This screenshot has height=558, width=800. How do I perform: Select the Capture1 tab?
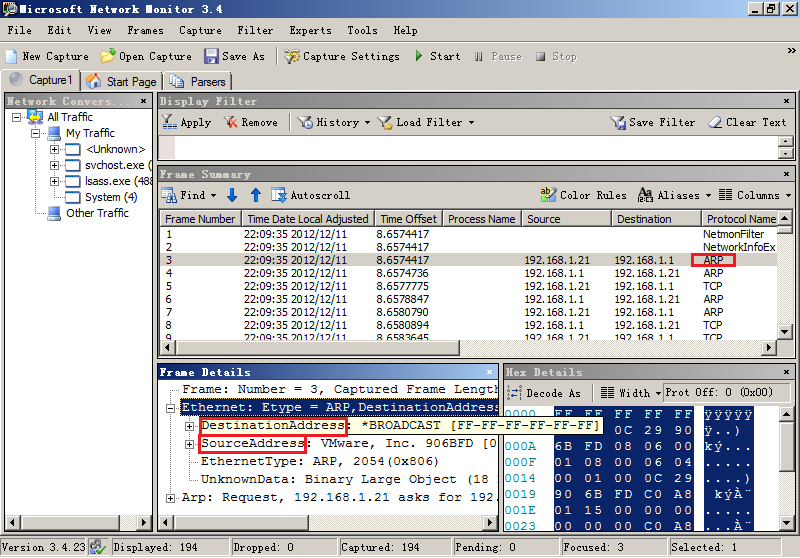(x=41, y=80)
